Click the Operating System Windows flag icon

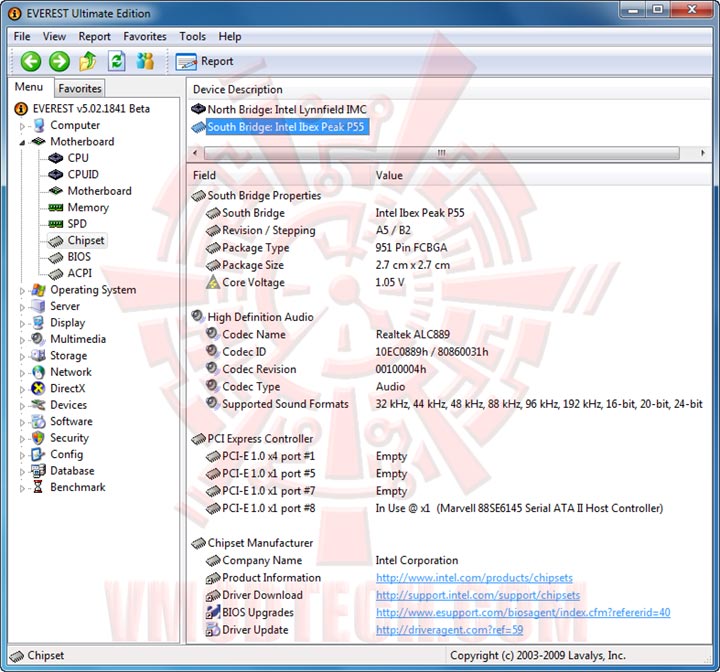(39, 290)
